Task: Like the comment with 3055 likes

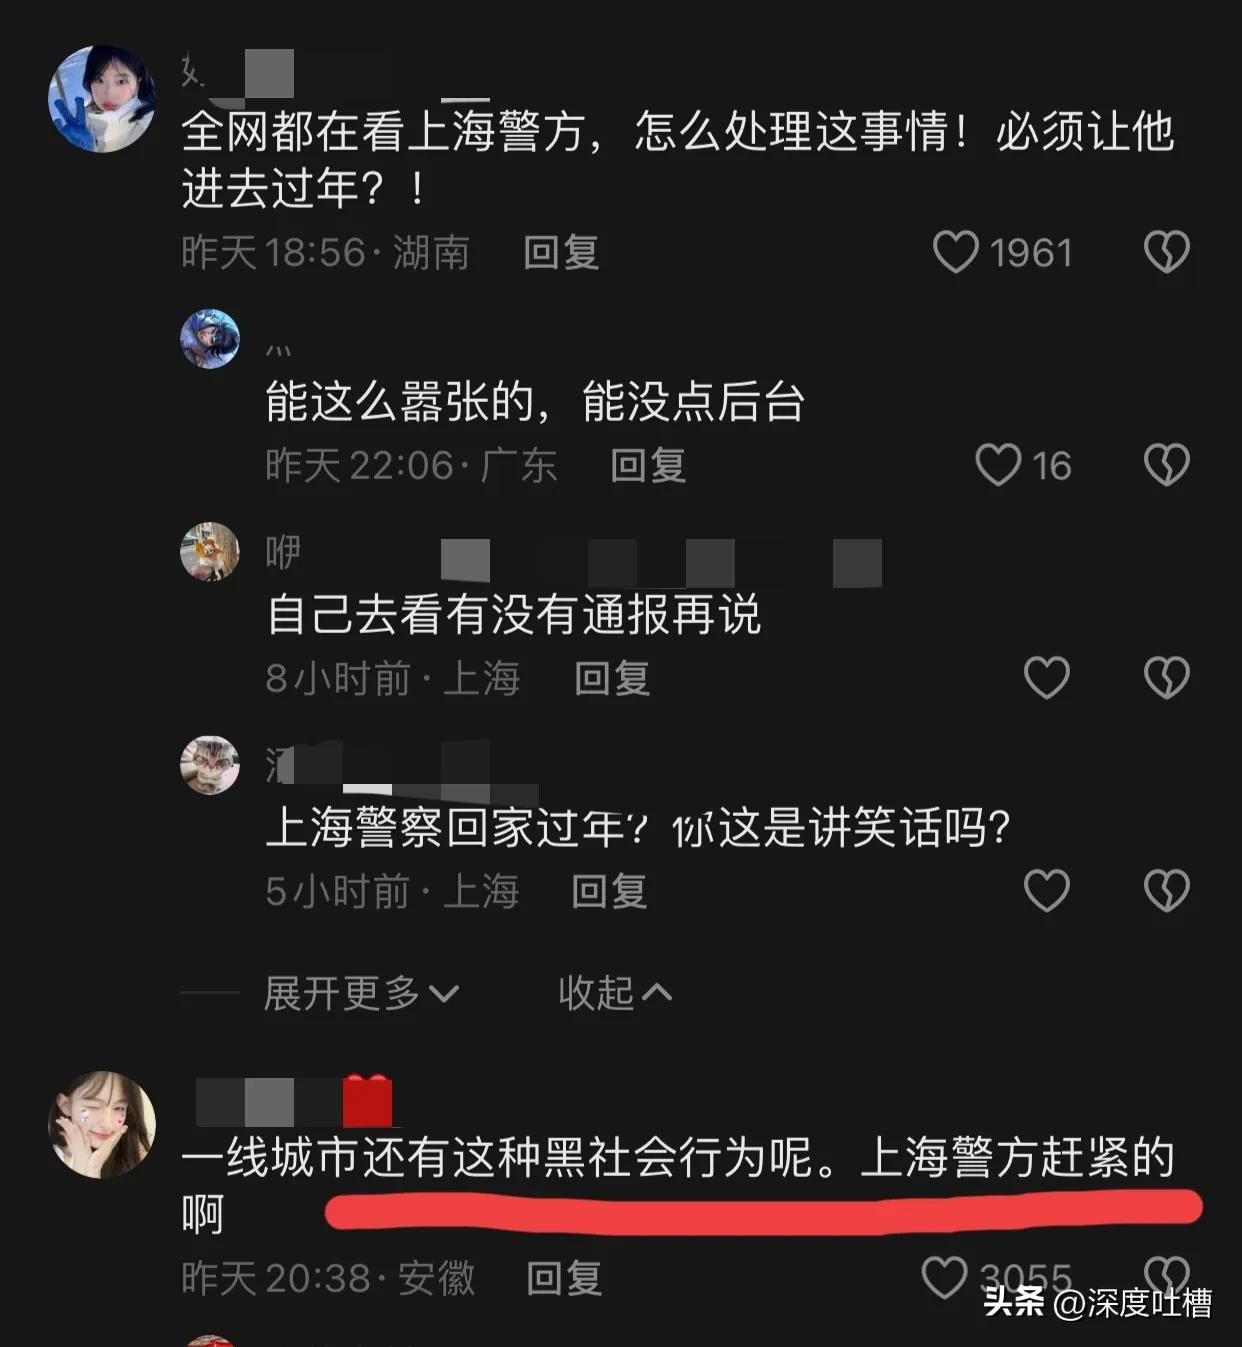Action: (944, 1277)
